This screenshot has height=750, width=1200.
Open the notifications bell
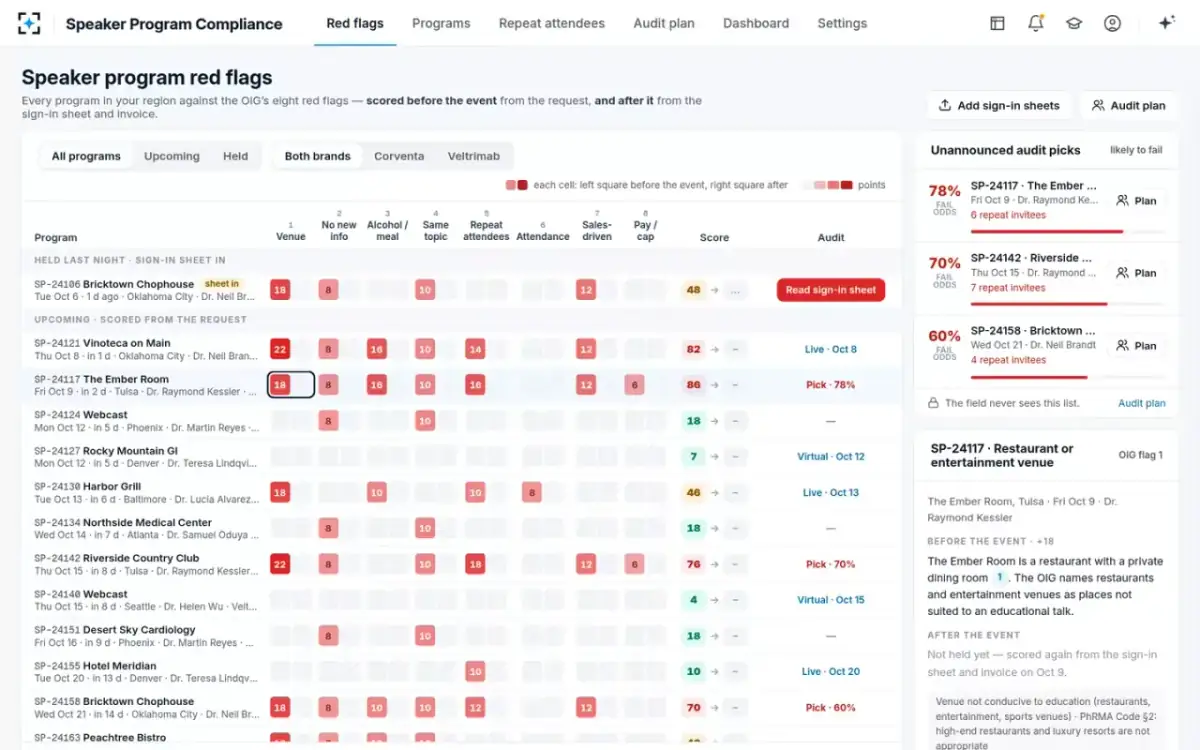[1035, 23]
